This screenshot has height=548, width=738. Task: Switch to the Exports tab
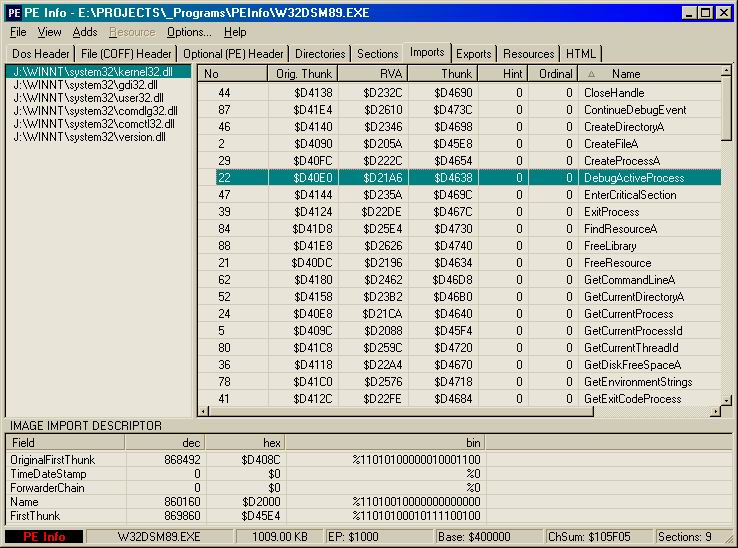(x=473, y=54)
